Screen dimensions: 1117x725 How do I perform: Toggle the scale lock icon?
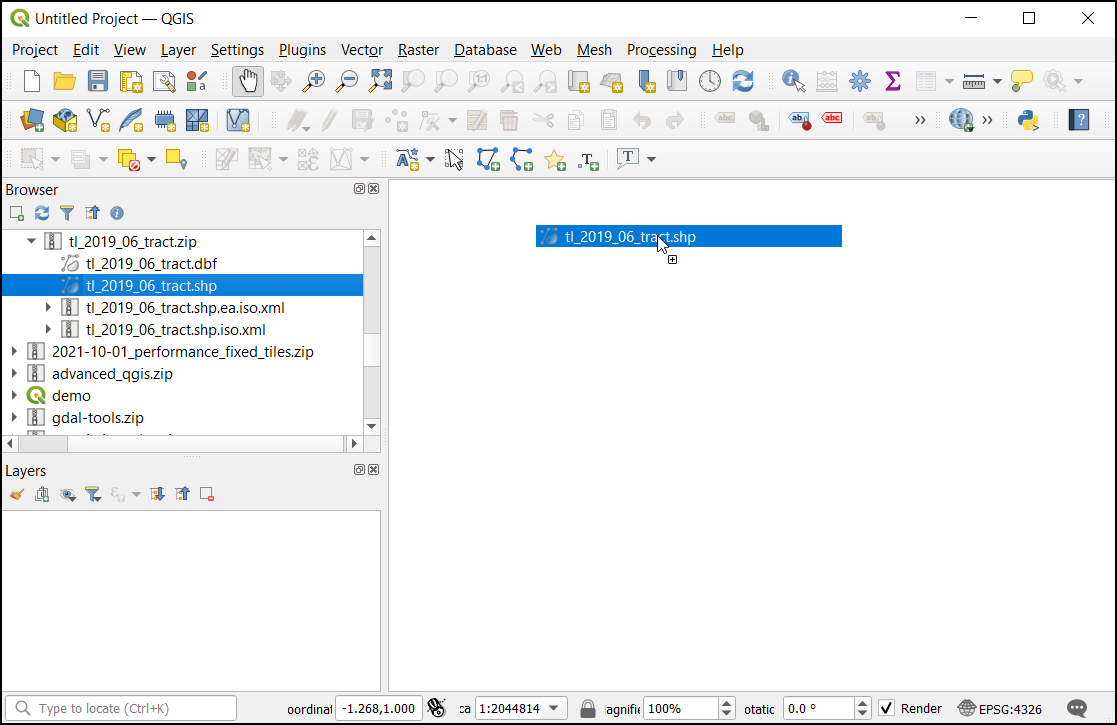[x=588, y=708]
